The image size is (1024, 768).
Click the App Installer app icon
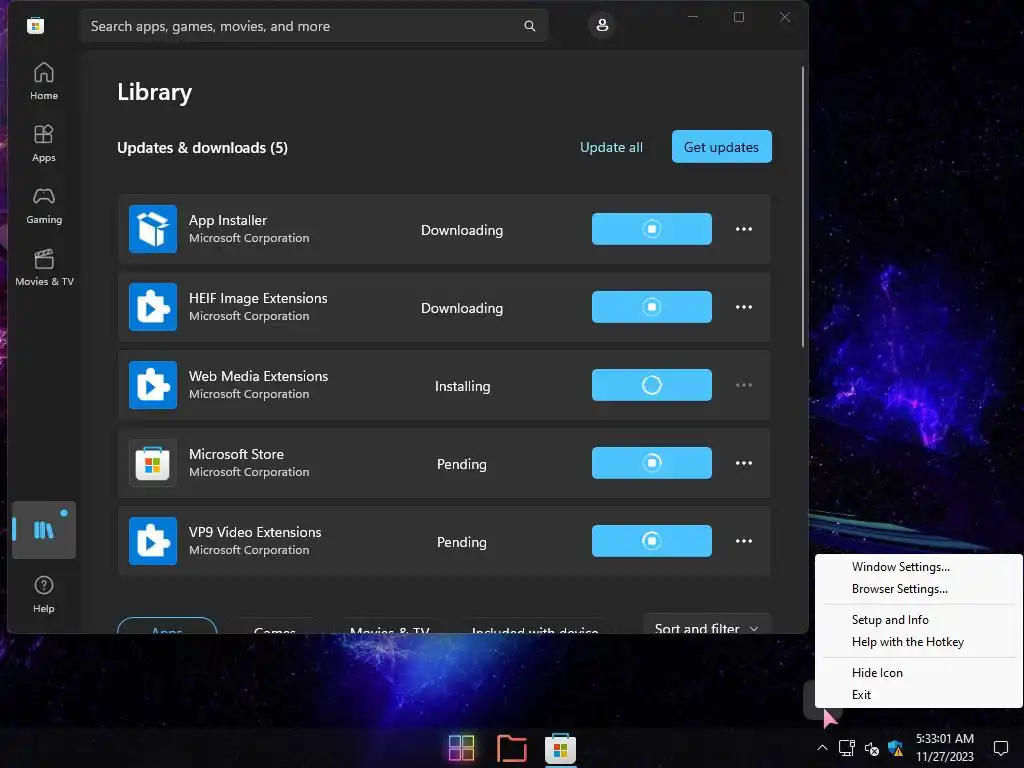(x=153, y=229)
